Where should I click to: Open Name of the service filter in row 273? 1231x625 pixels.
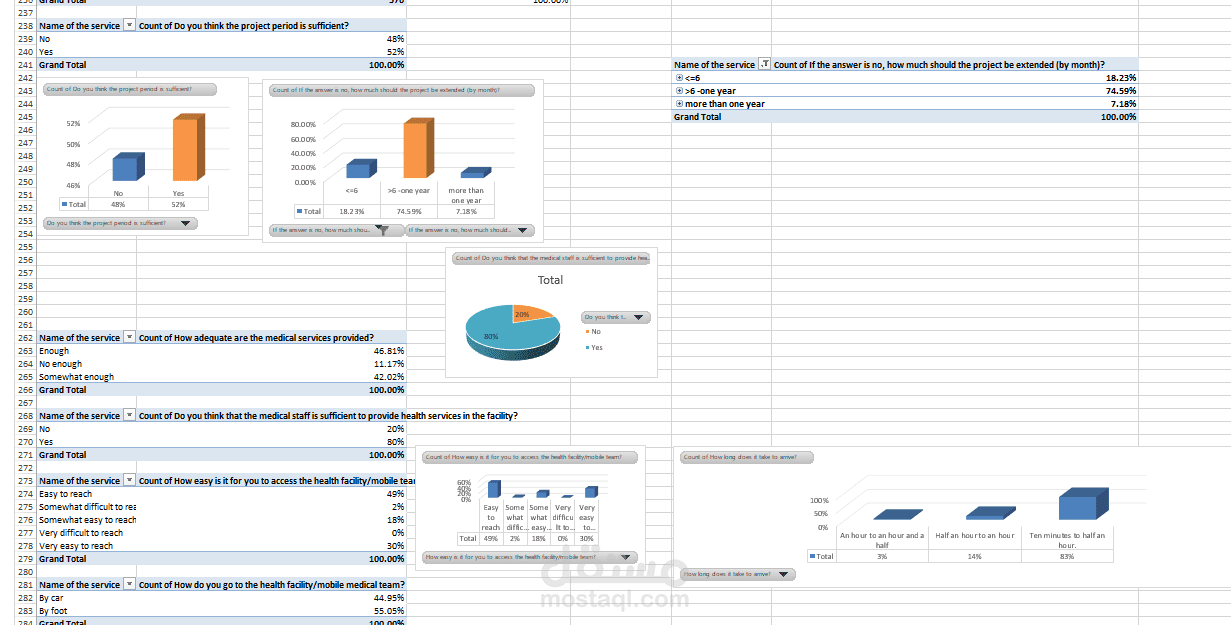pyautogui.click(x=129, y=481)
